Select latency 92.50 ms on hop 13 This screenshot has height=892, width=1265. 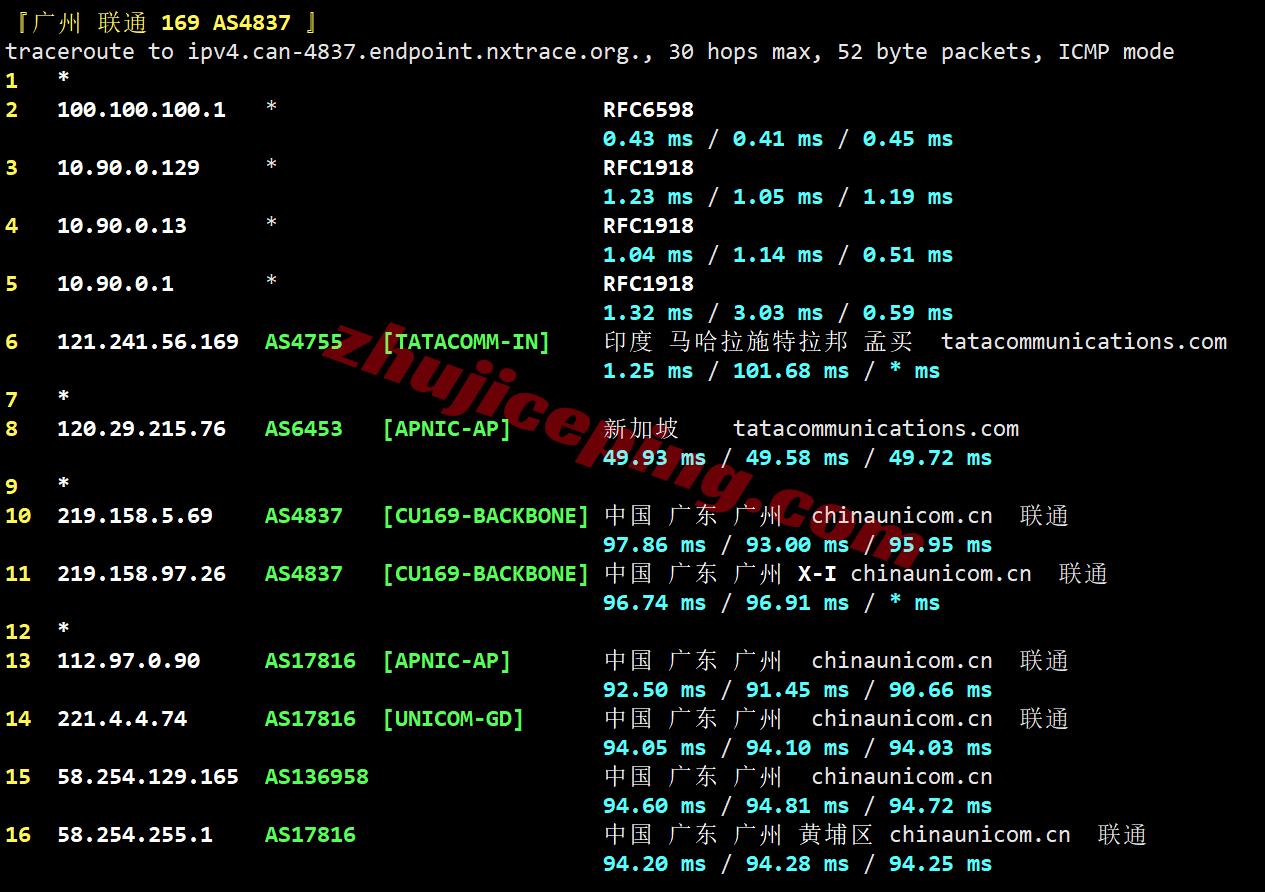(654, 690)
